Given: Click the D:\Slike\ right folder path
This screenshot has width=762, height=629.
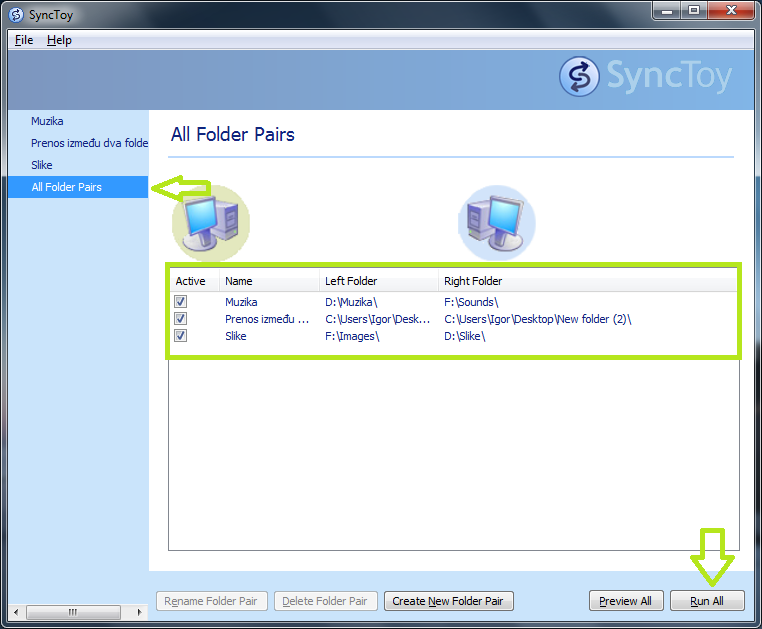Looking at the screenshot, I should (465, 336).
